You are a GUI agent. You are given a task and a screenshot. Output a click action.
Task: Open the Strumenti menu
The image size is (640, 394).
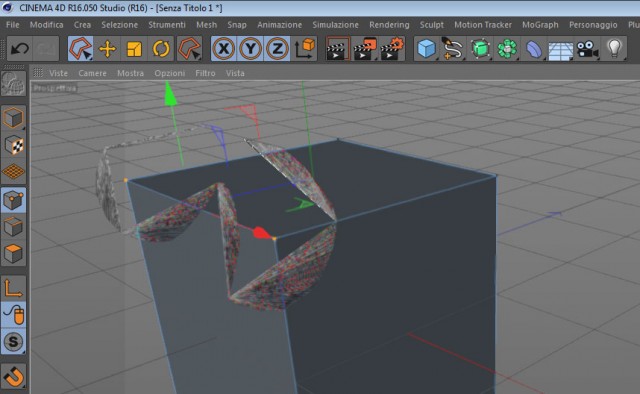tap(167, 25)
